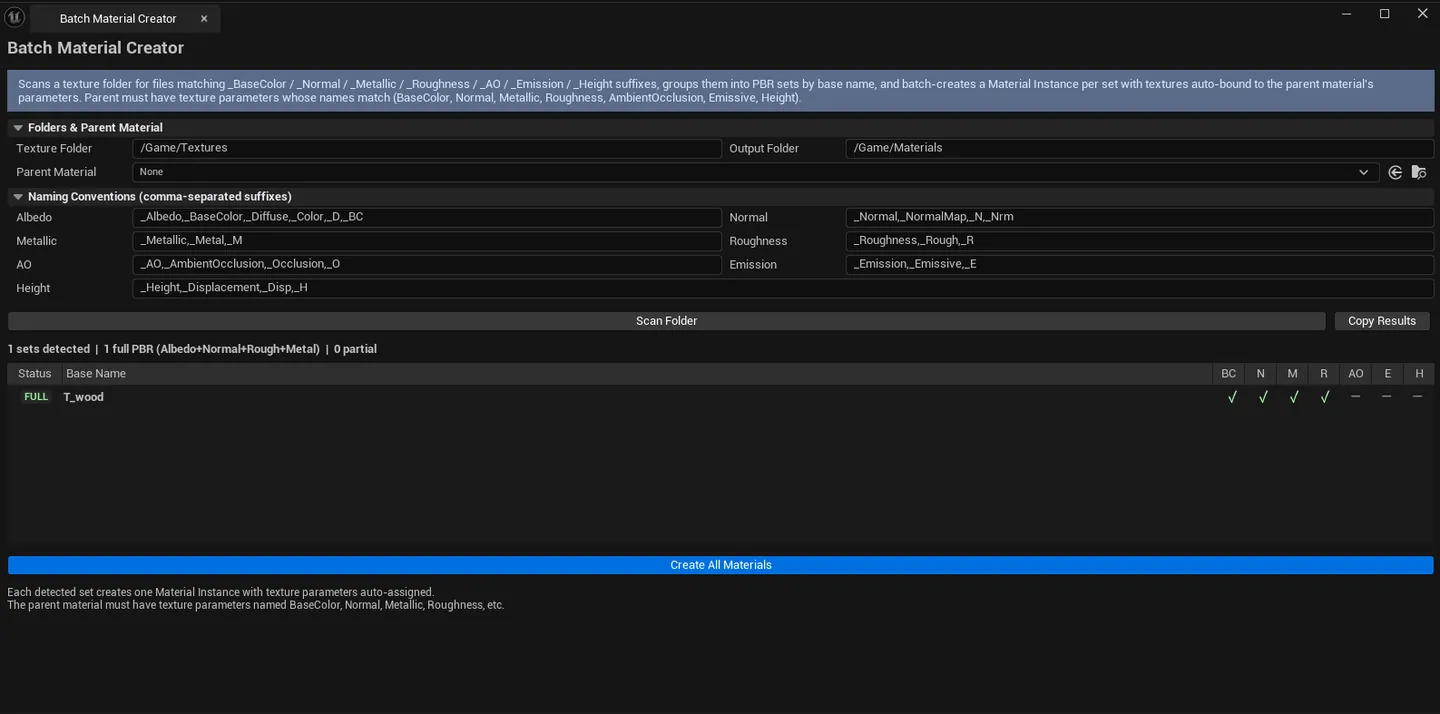Image resolution: width=1440 pixels, height=714 pixels.
Task: Edit the Height suffixes field
Action: pyautogui.click(x=783, y=288)
